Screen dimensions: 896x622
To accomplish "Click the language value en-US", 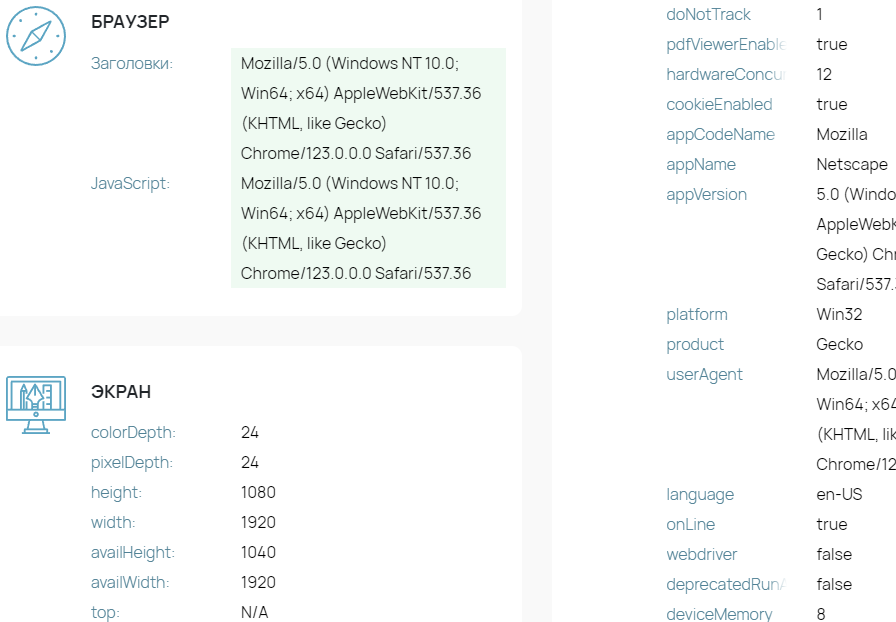I will [x=839, y=495].
